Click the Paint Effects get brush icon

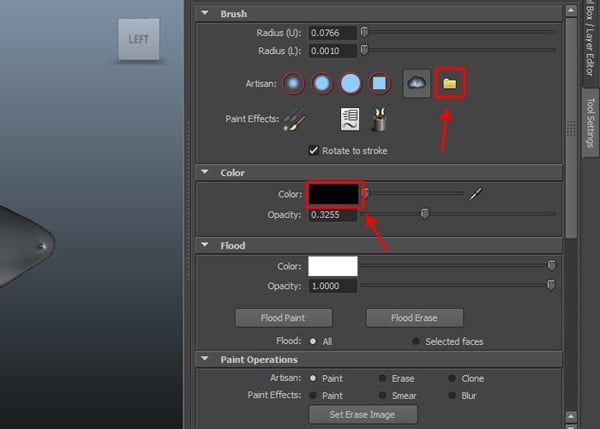point(295,120)
